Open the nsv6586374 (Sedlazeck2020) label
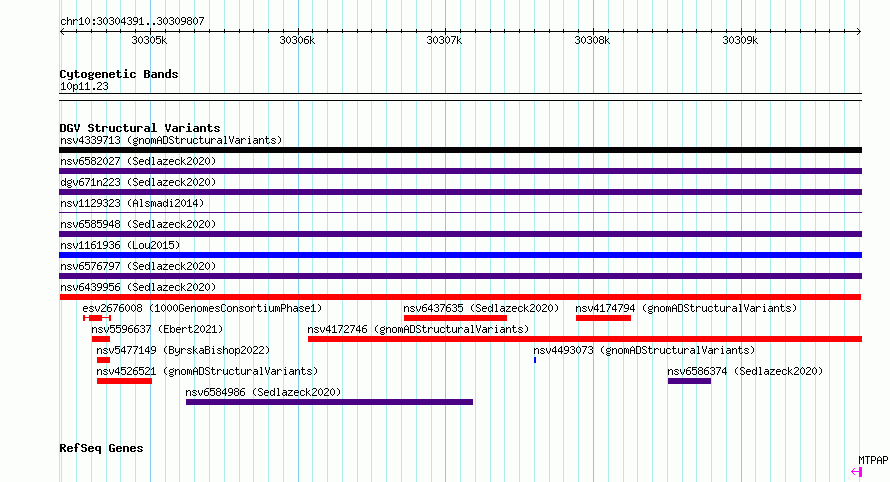This screenshot has height=482, width=890. (745, 371)
